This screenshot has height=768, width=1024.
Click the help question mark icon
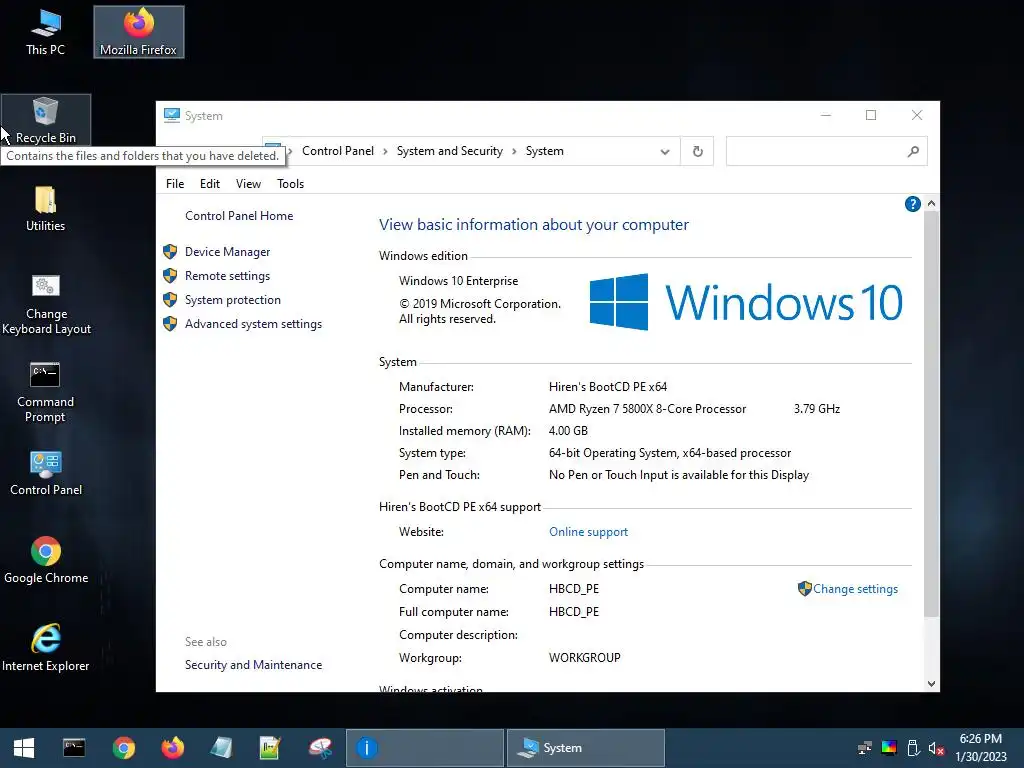coord(912,204)
